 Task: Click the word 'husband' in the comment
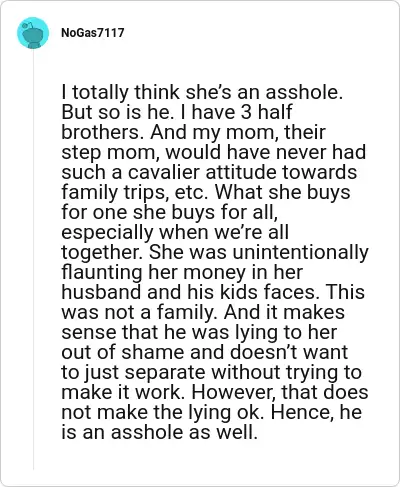[102, 292]
